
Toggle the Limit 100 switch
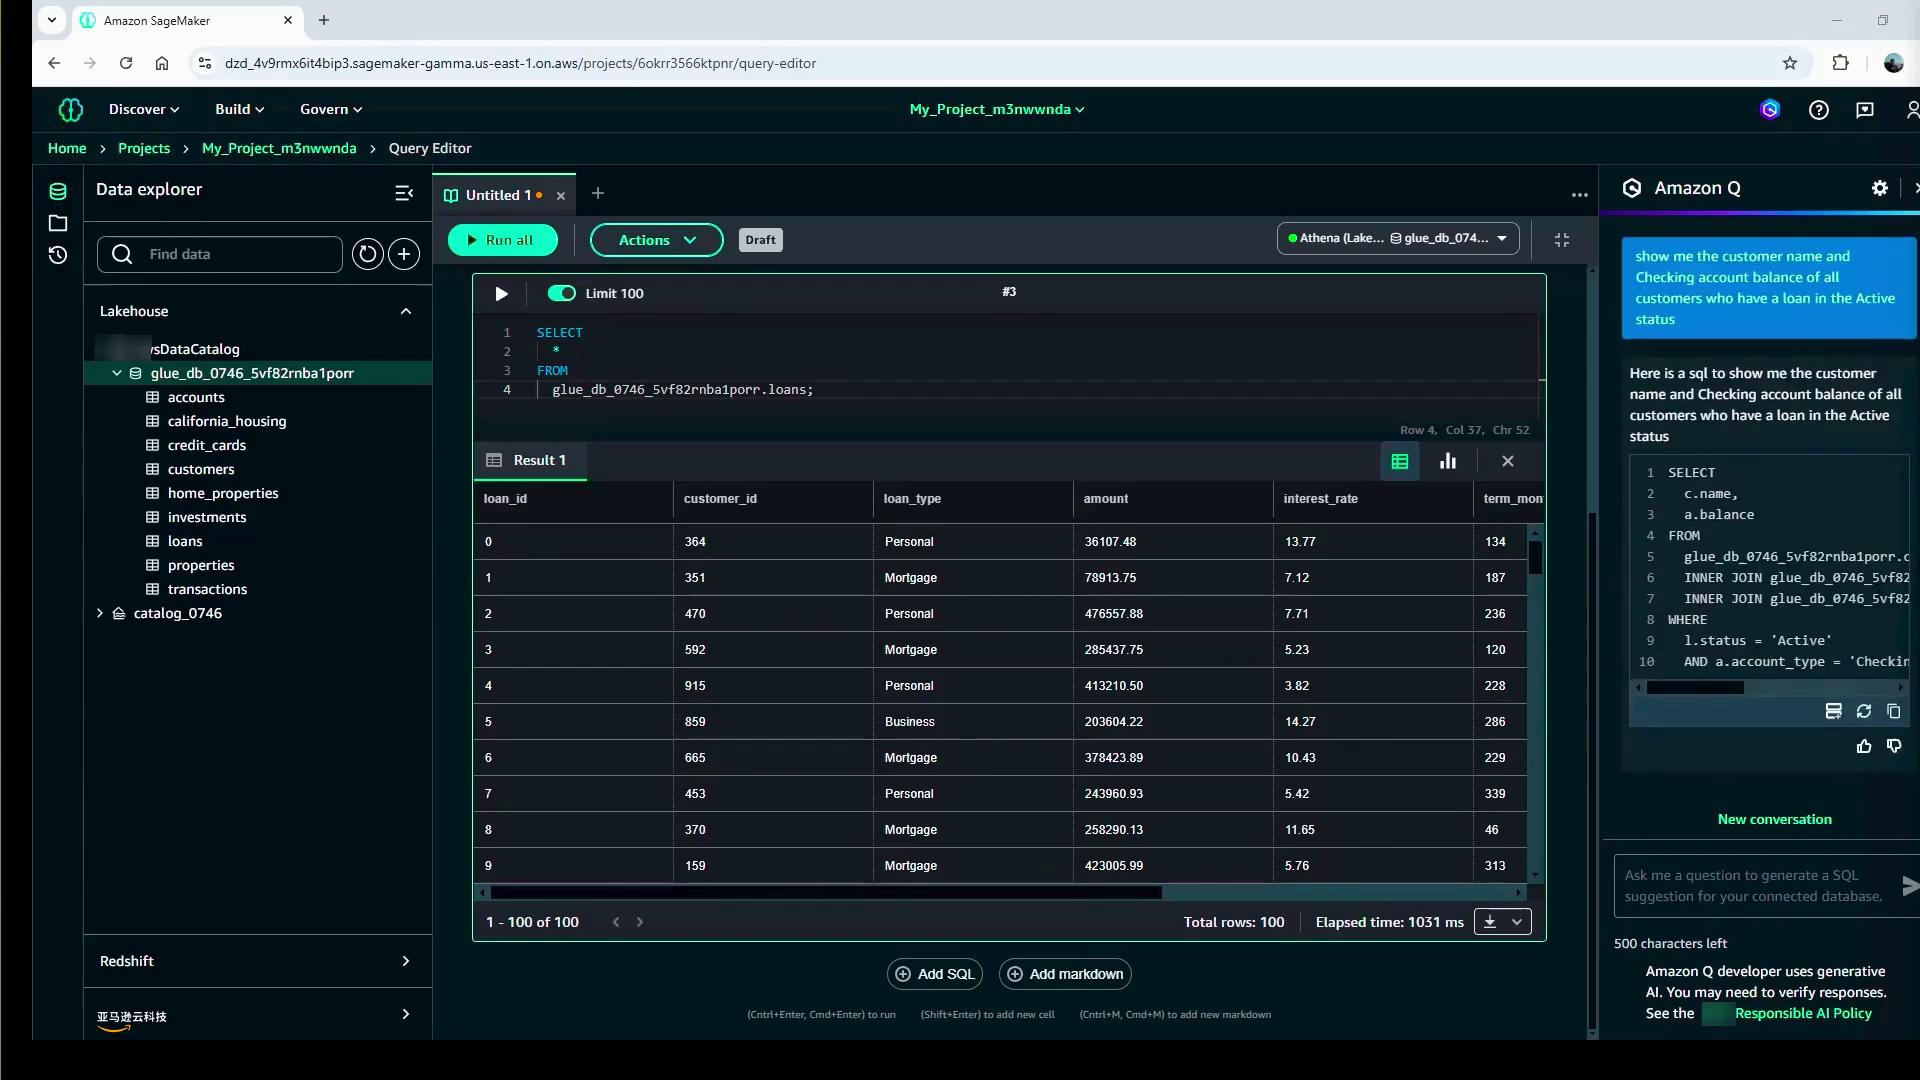(562, 293)
